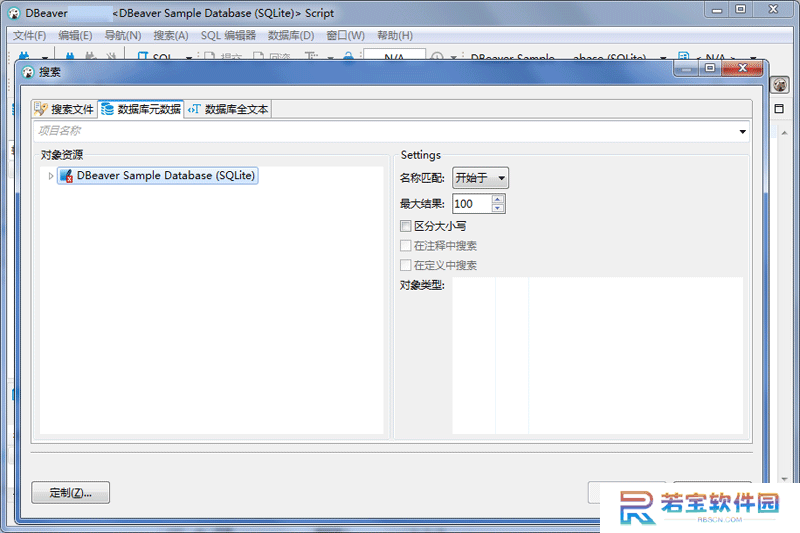Click the SQLite database icon in tree
Viewport: 800px width, 533px height.
pos(66,176)
